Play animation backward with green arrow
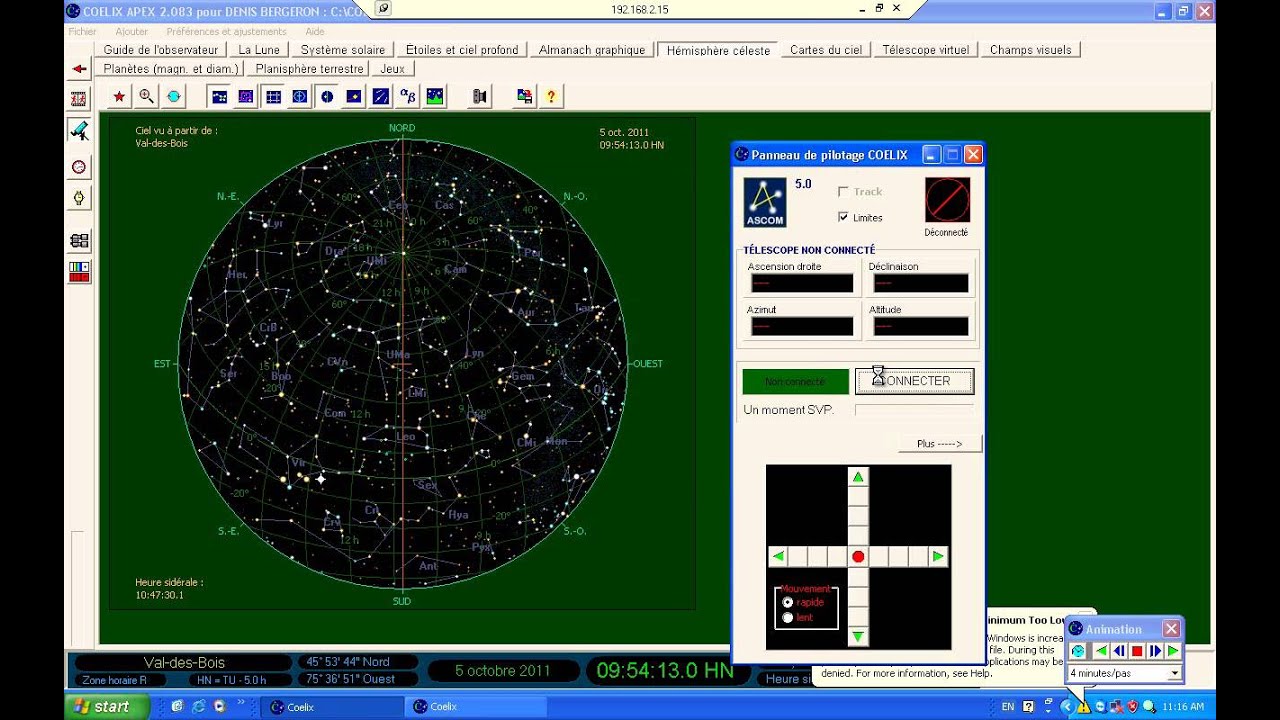This screenshot has height=720, width=1280. click(1100, 651)
